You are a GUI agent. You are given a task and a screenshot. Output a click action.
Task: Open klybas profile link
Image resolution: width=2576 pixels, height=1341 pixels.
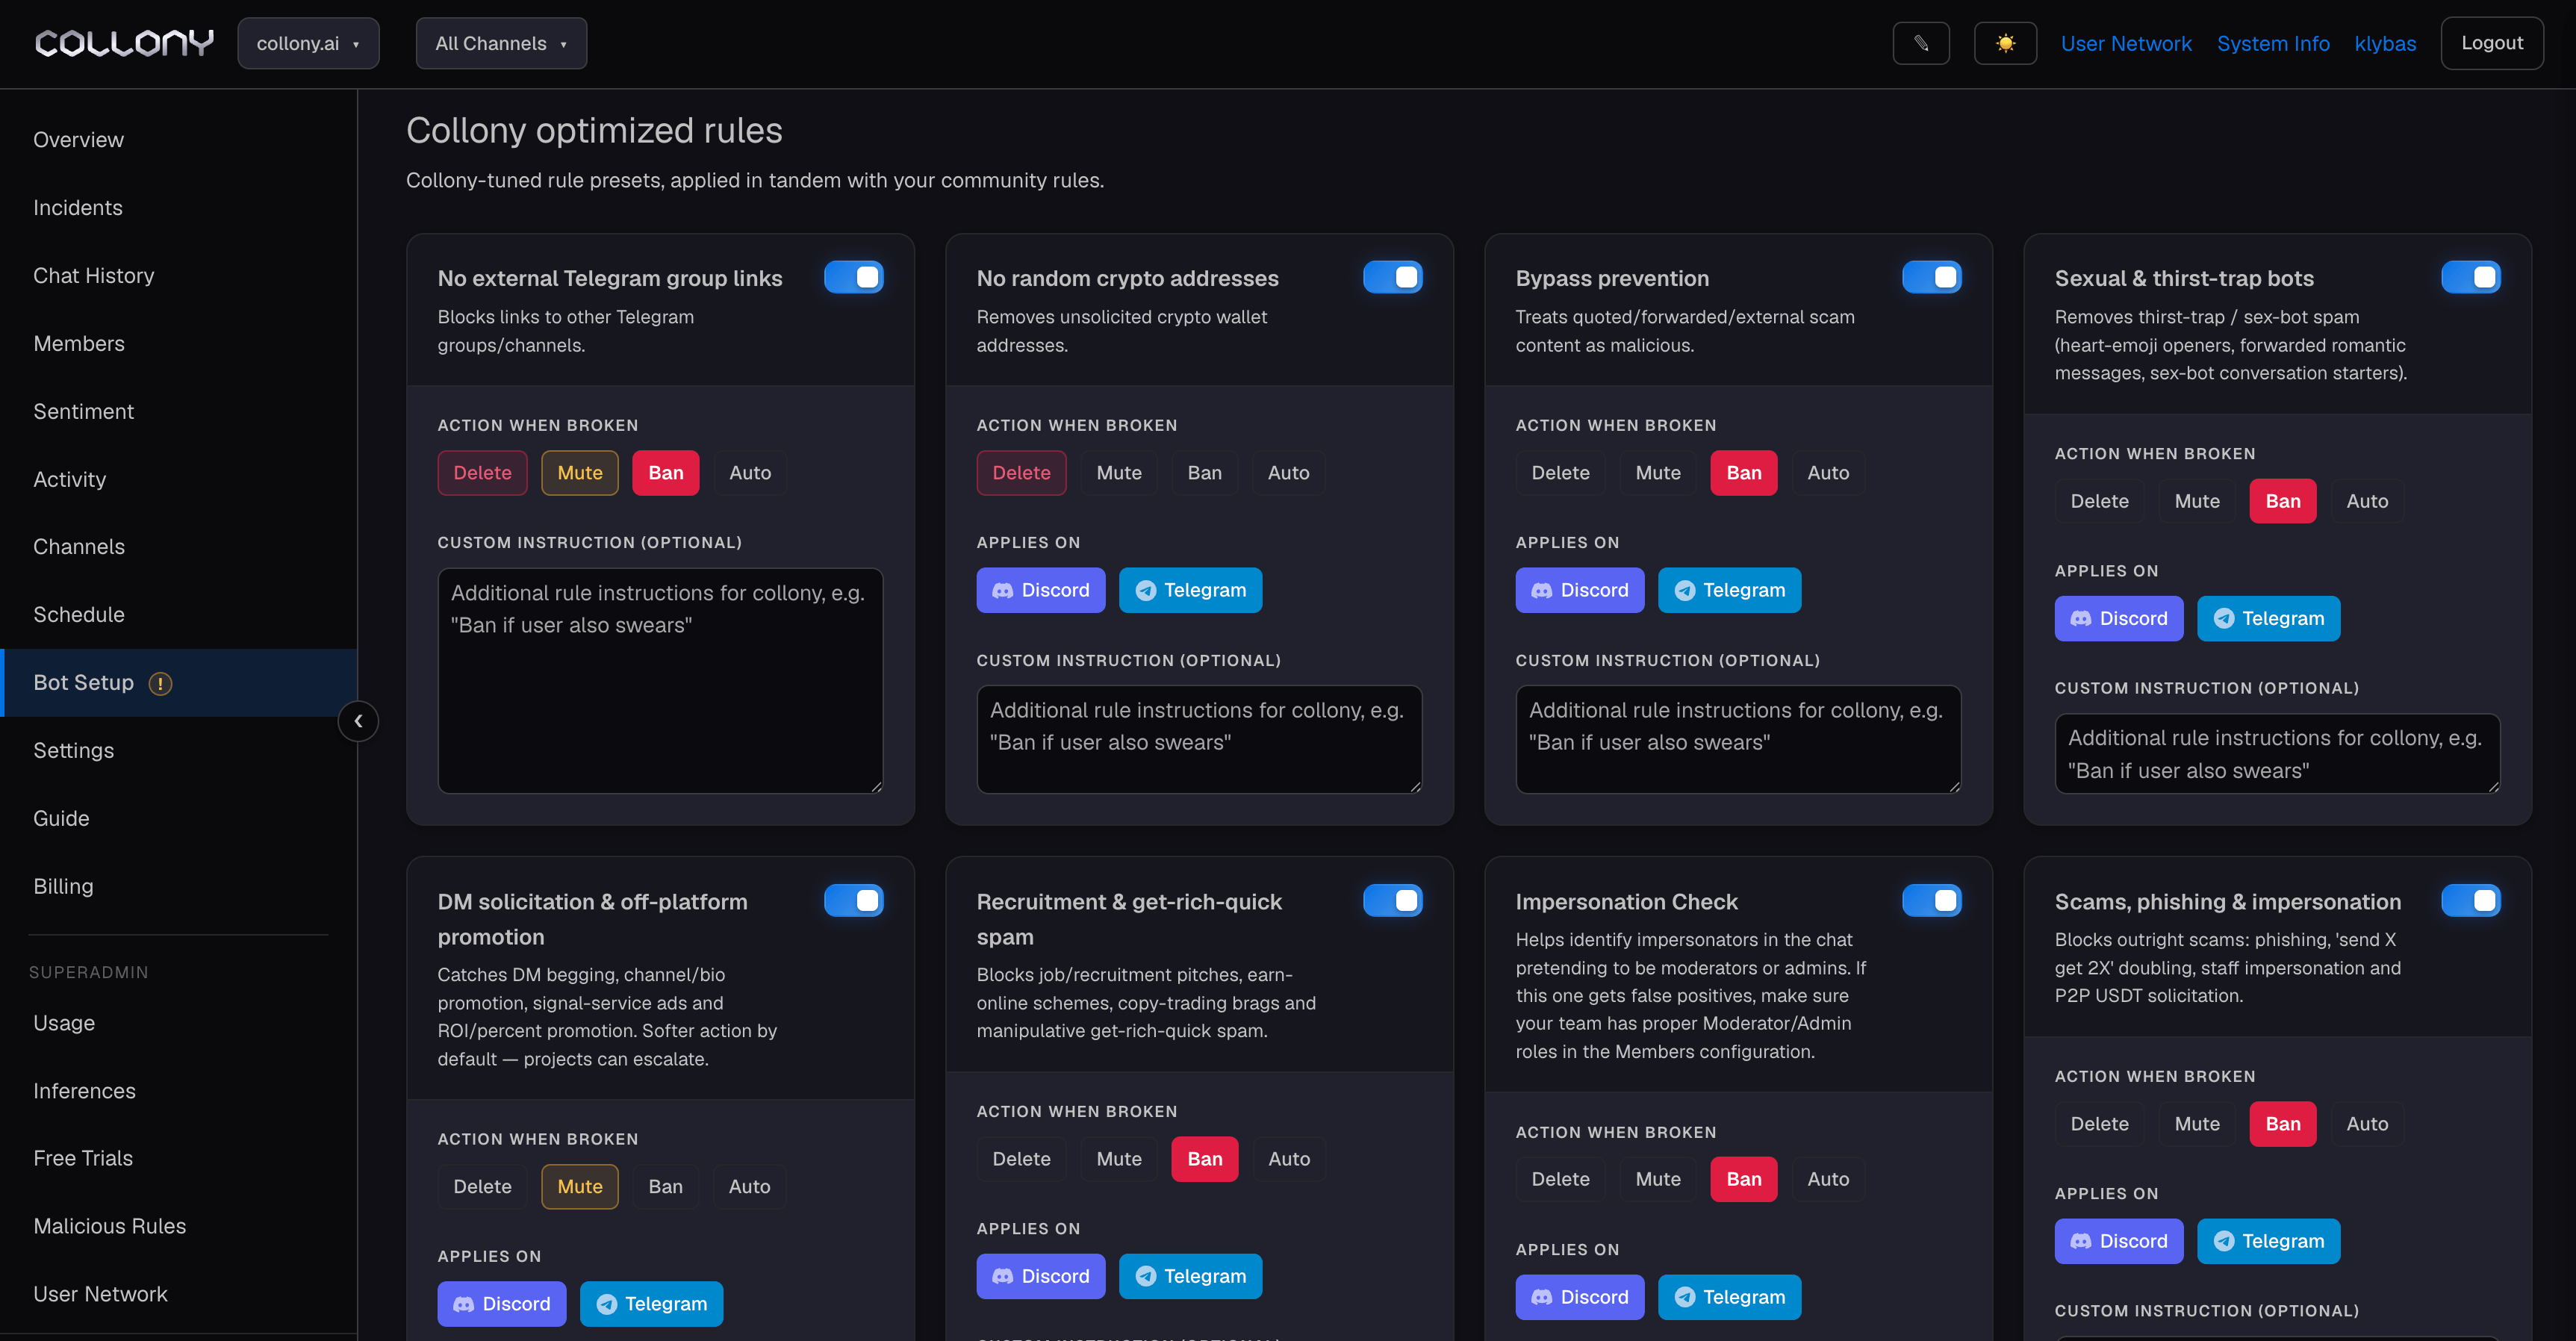(x=2385, y=43)
